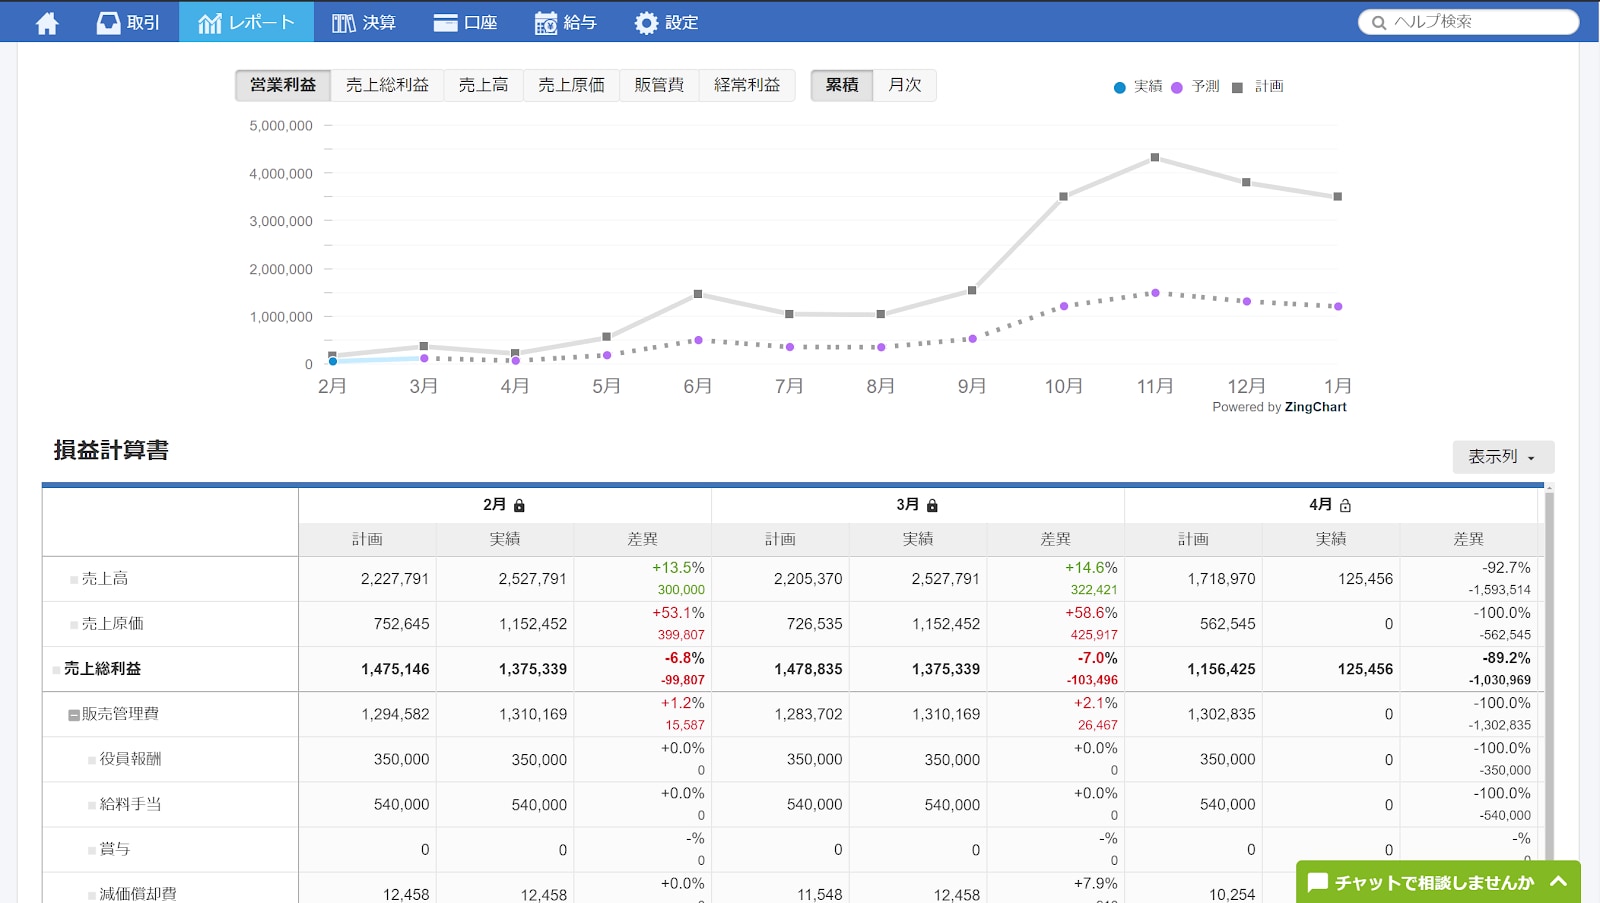Viewport: 1600px width, 903px height.
Task: Toggle 実績 series in chart legend
Action: pyautogui.click(x=1138, y=87)
